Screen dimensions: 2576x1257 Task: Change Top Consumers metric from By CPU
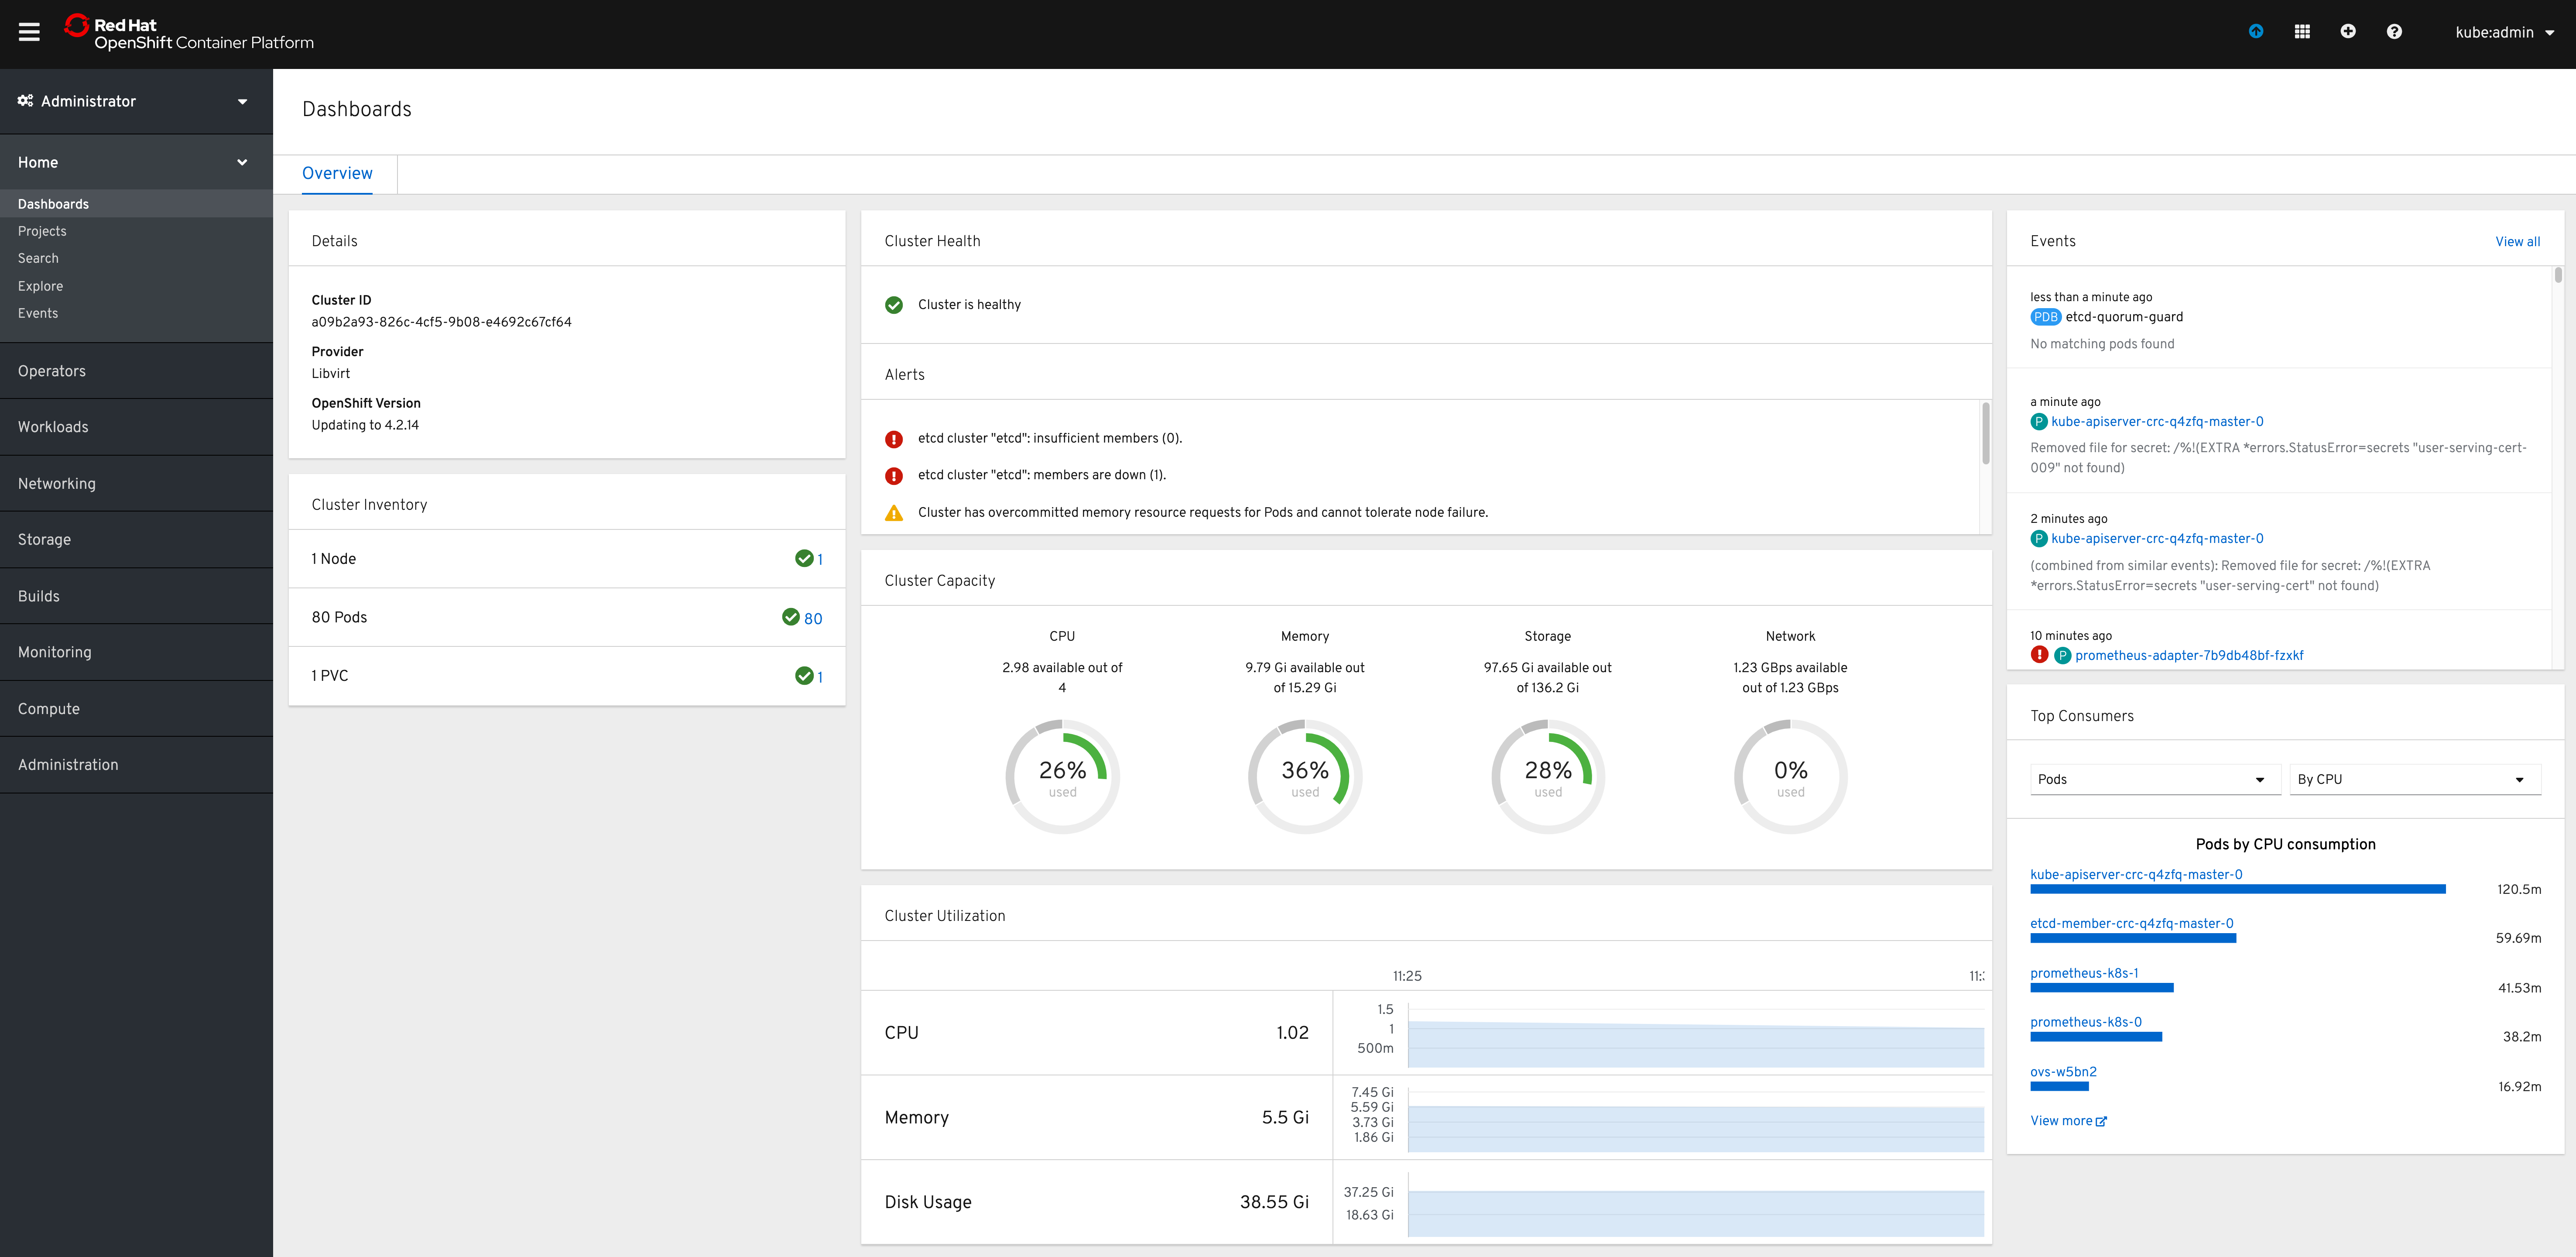coord(2414,779)
